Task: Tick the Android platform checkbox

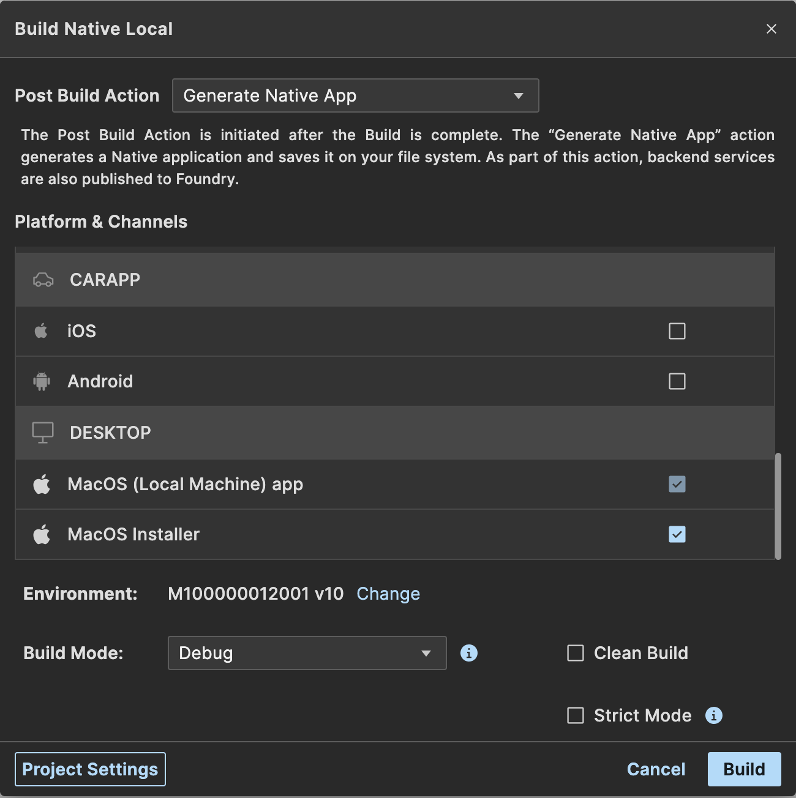Action: [677, 381]
